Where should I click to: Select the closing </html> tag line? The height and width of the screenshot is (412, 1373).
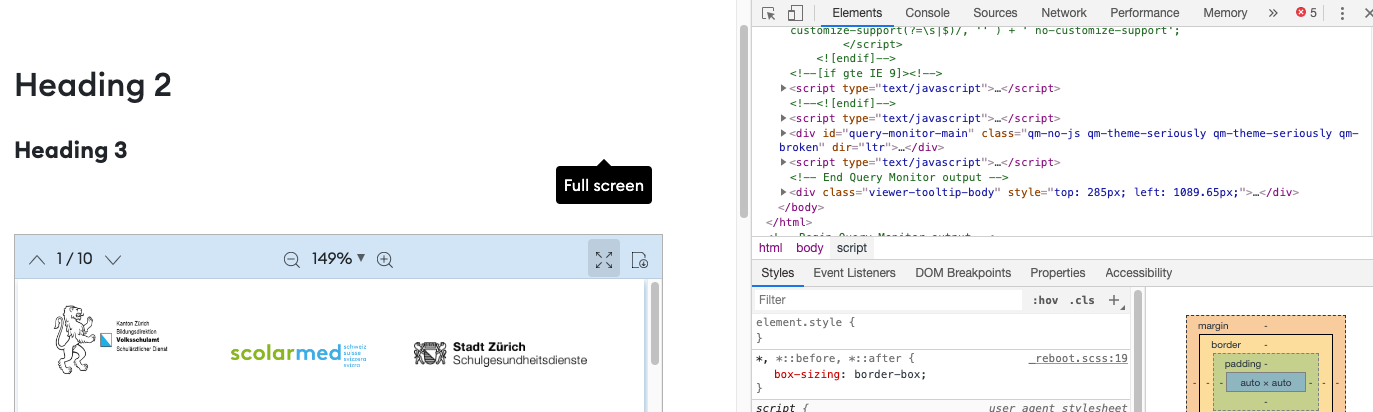click(x=788, y=222)
